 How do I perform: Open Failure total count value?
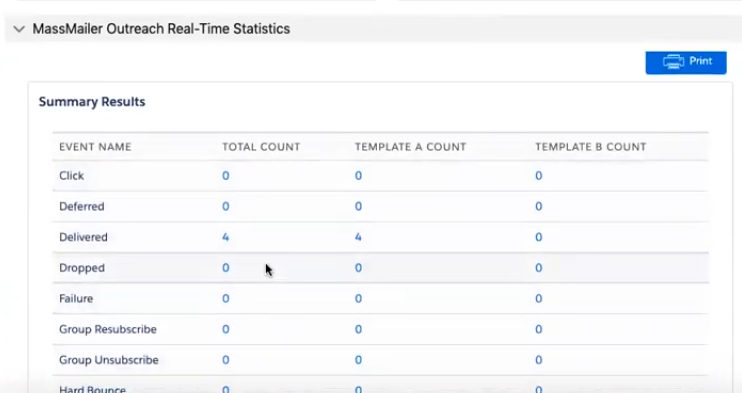click(x=226, y=299)
